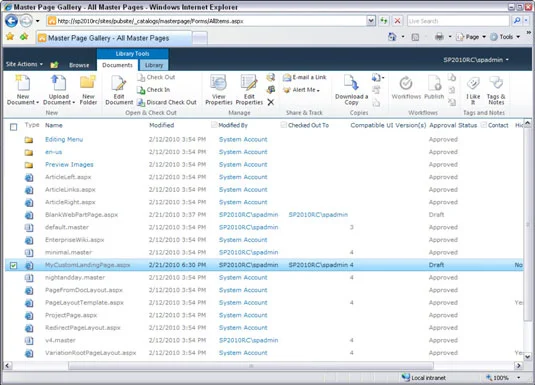Open the address bar history dropdown
This screenshot has height=385, width=535.
click(x=371, y=21)
